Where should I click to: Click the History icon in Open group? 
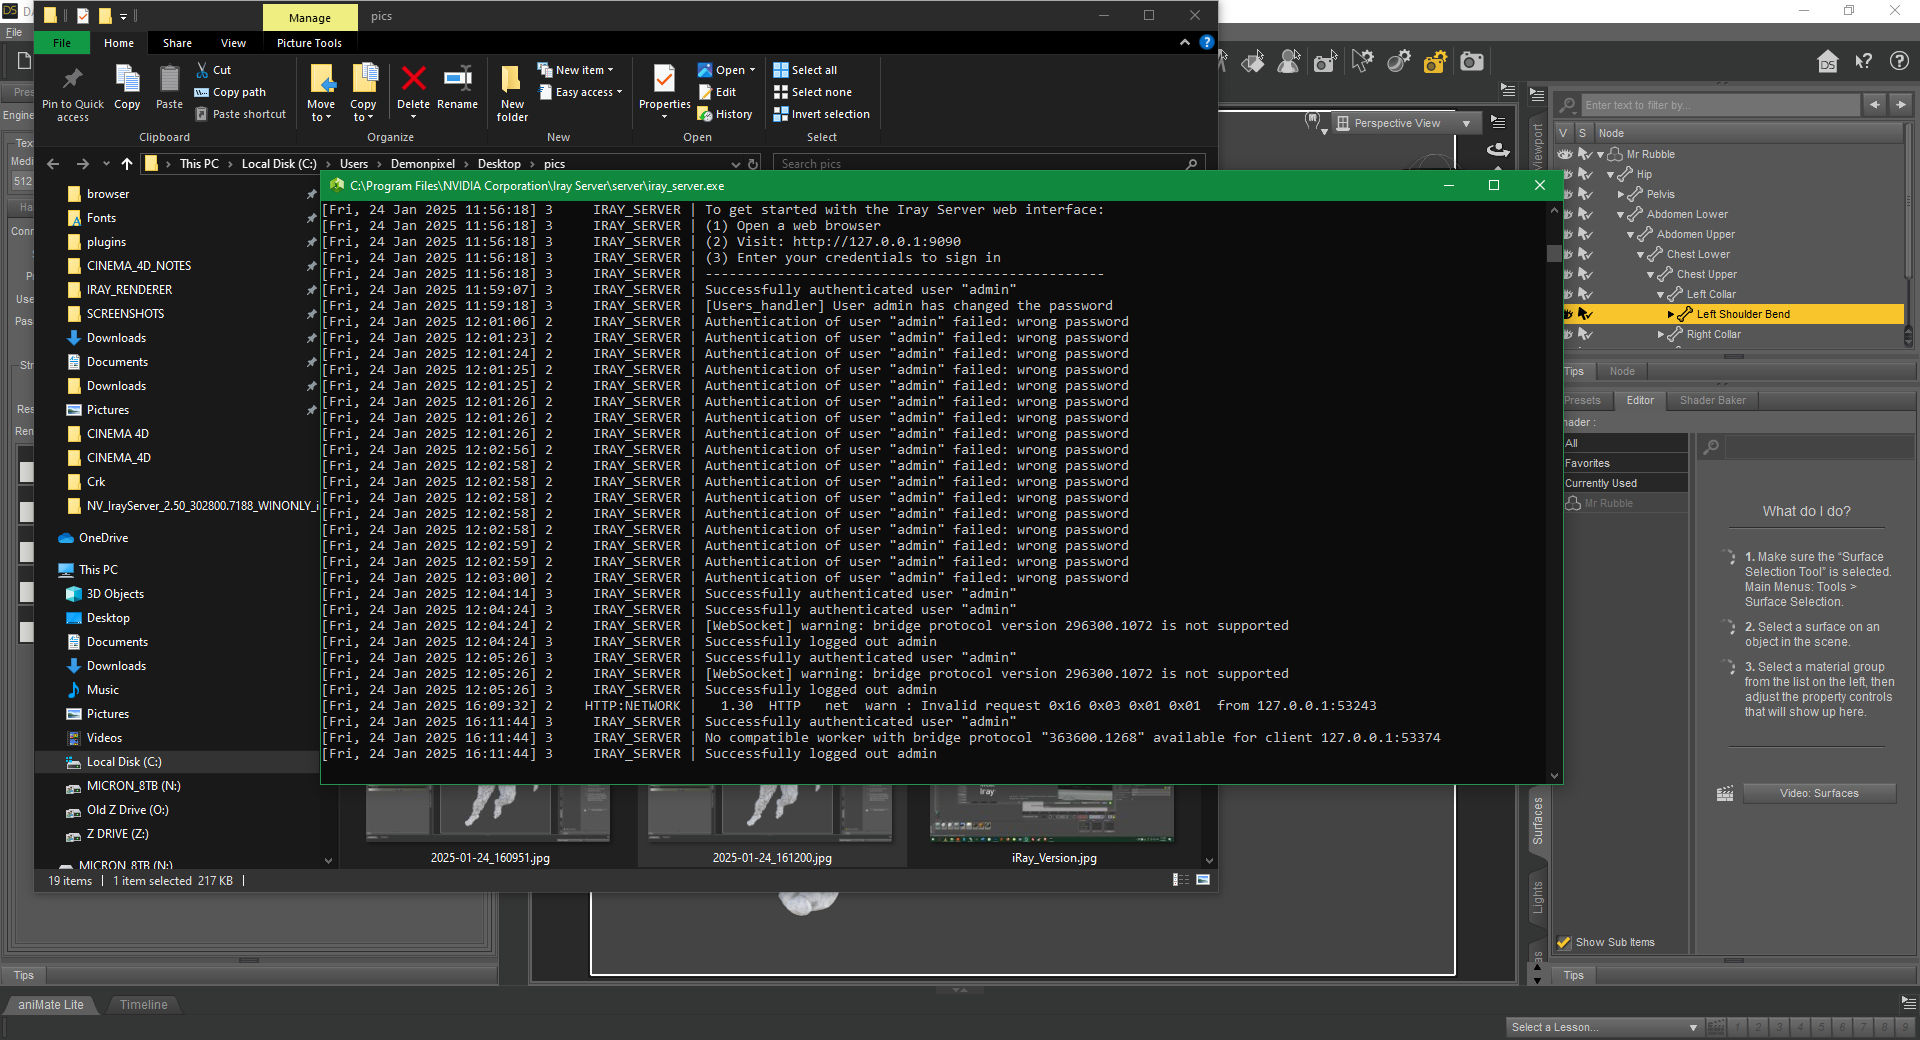[725, 114]
